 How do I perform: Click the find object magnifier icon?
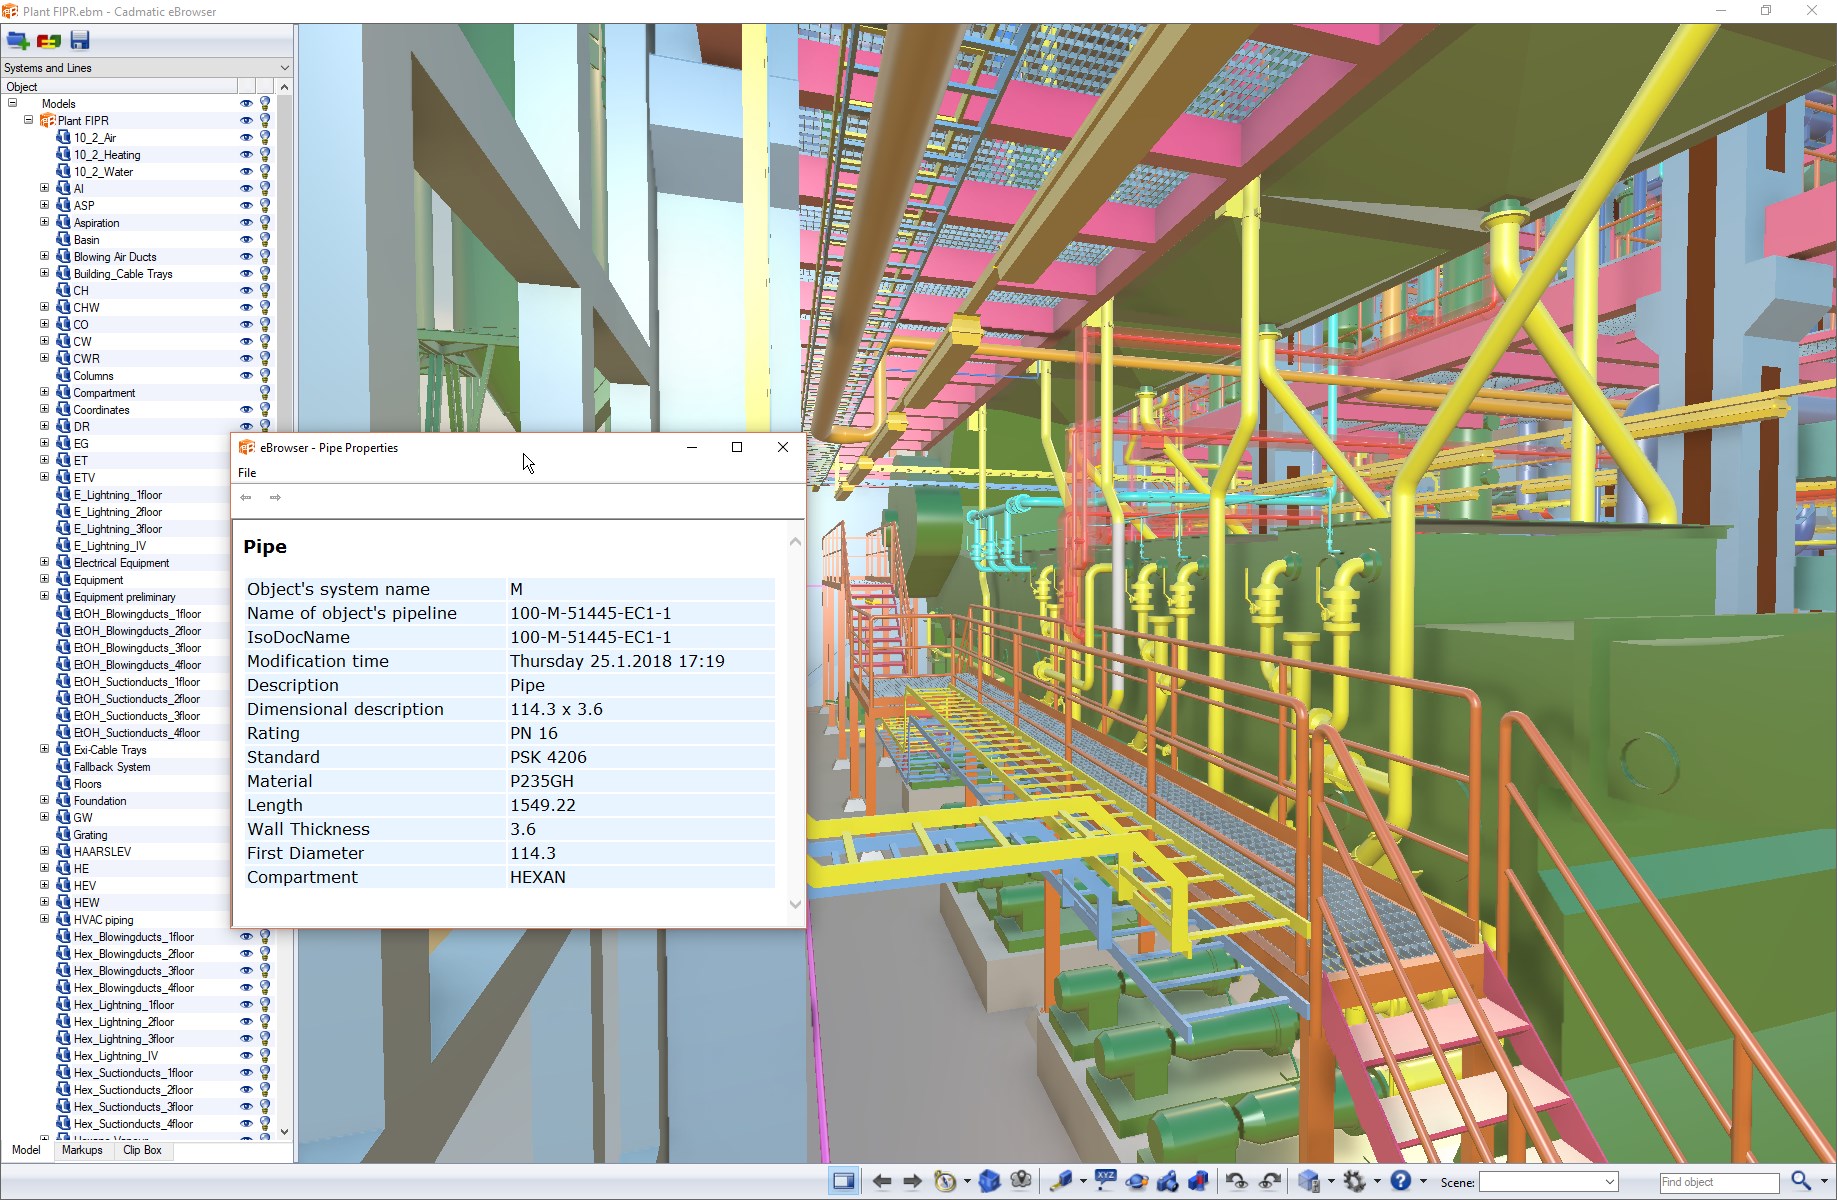click(1801, 1181)
